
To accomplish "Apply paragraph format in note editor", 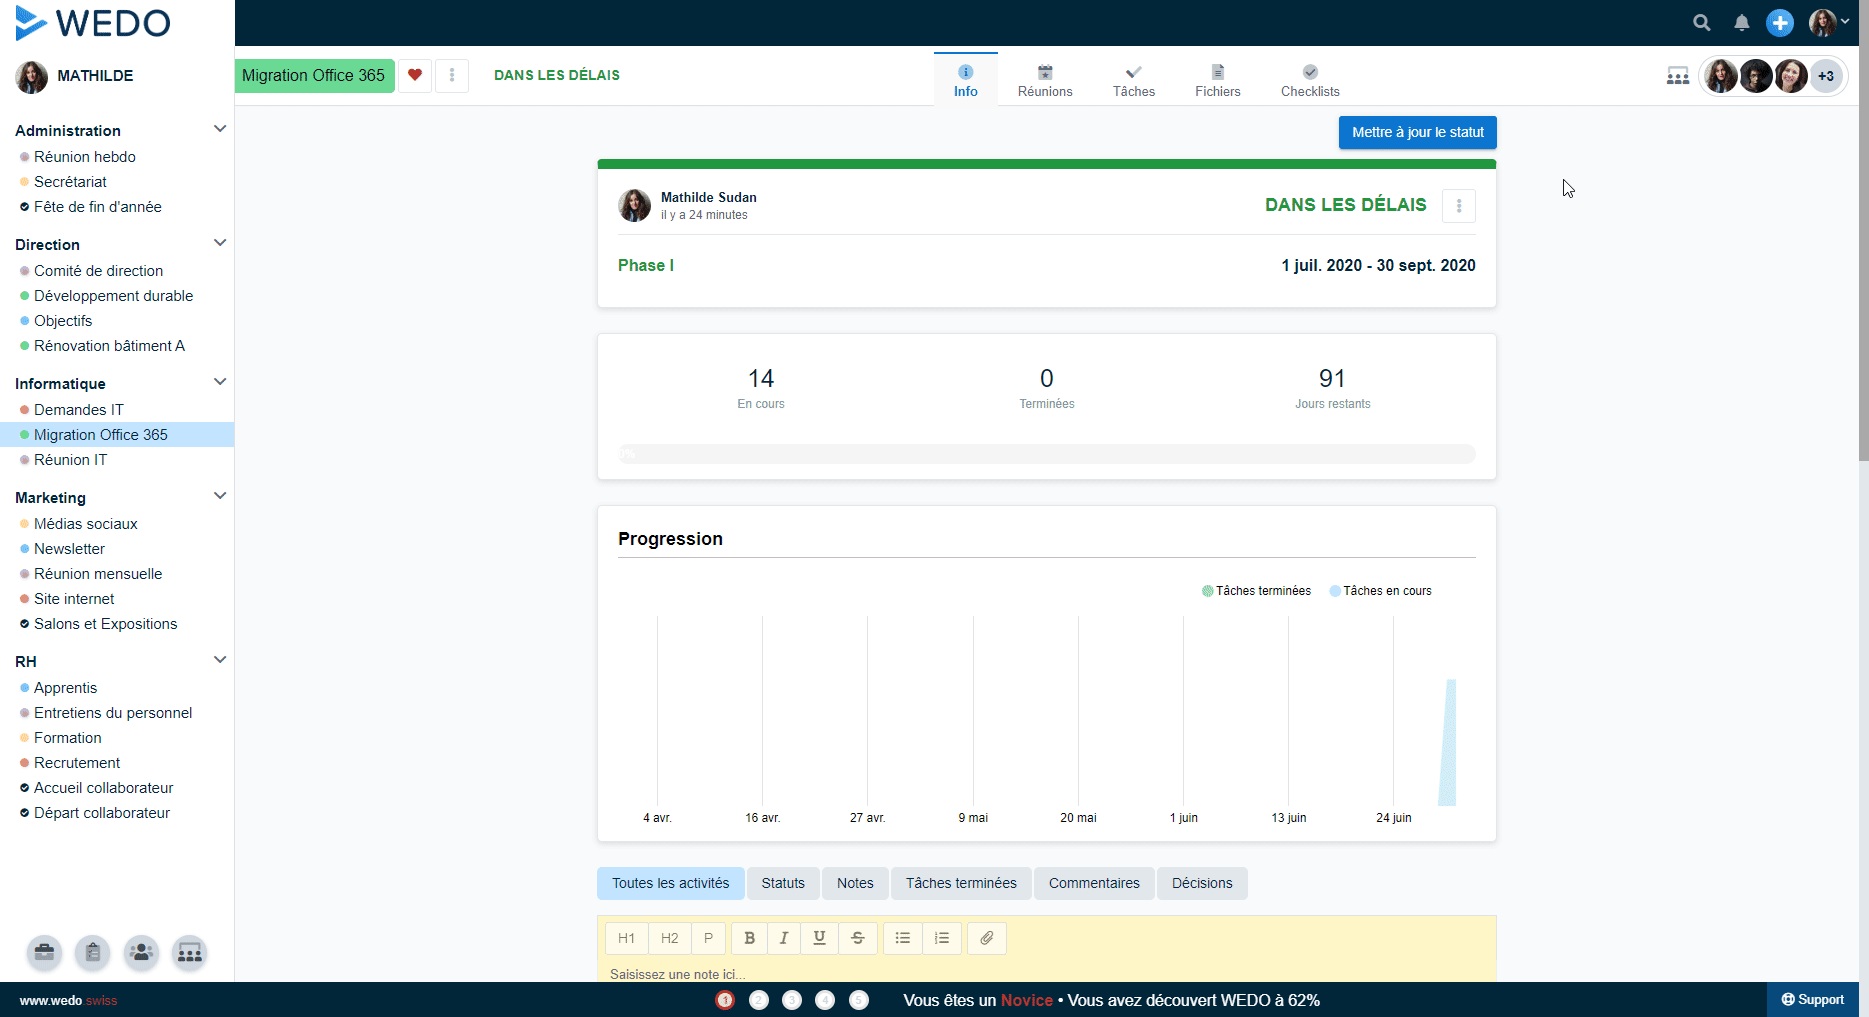I will pyautogui.click(x=708, y=938).
